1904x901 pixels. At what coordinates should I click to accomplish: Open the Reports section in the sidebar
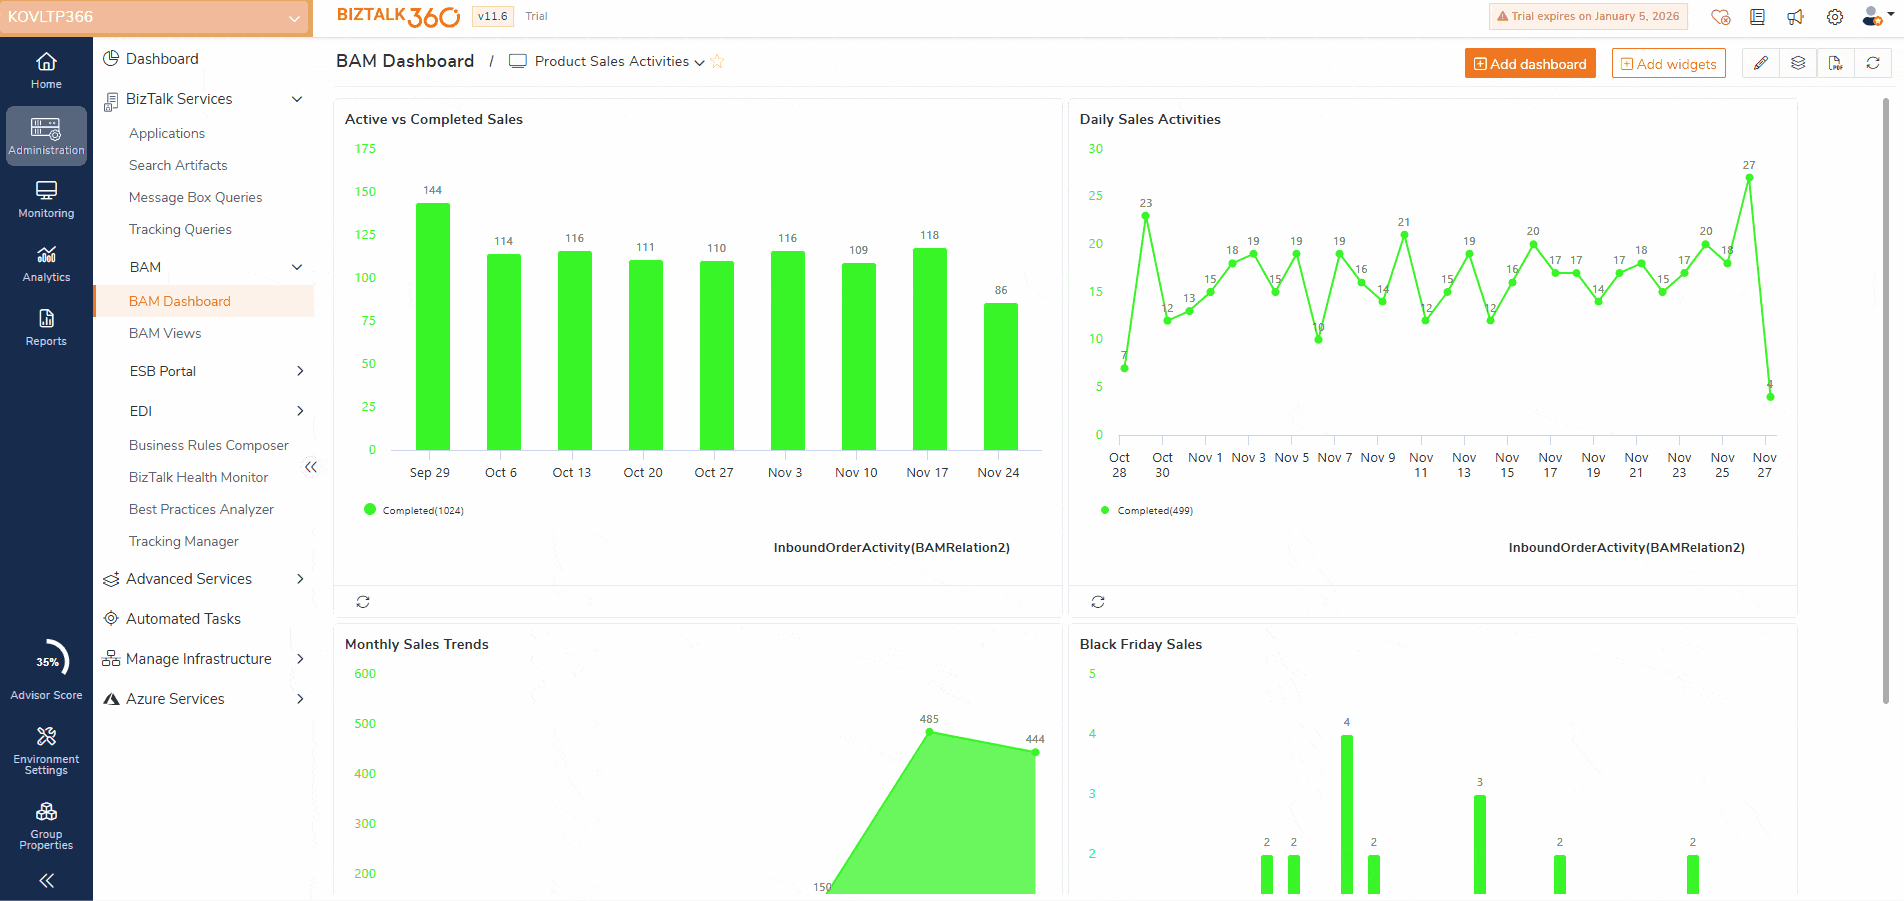point(46,327)
